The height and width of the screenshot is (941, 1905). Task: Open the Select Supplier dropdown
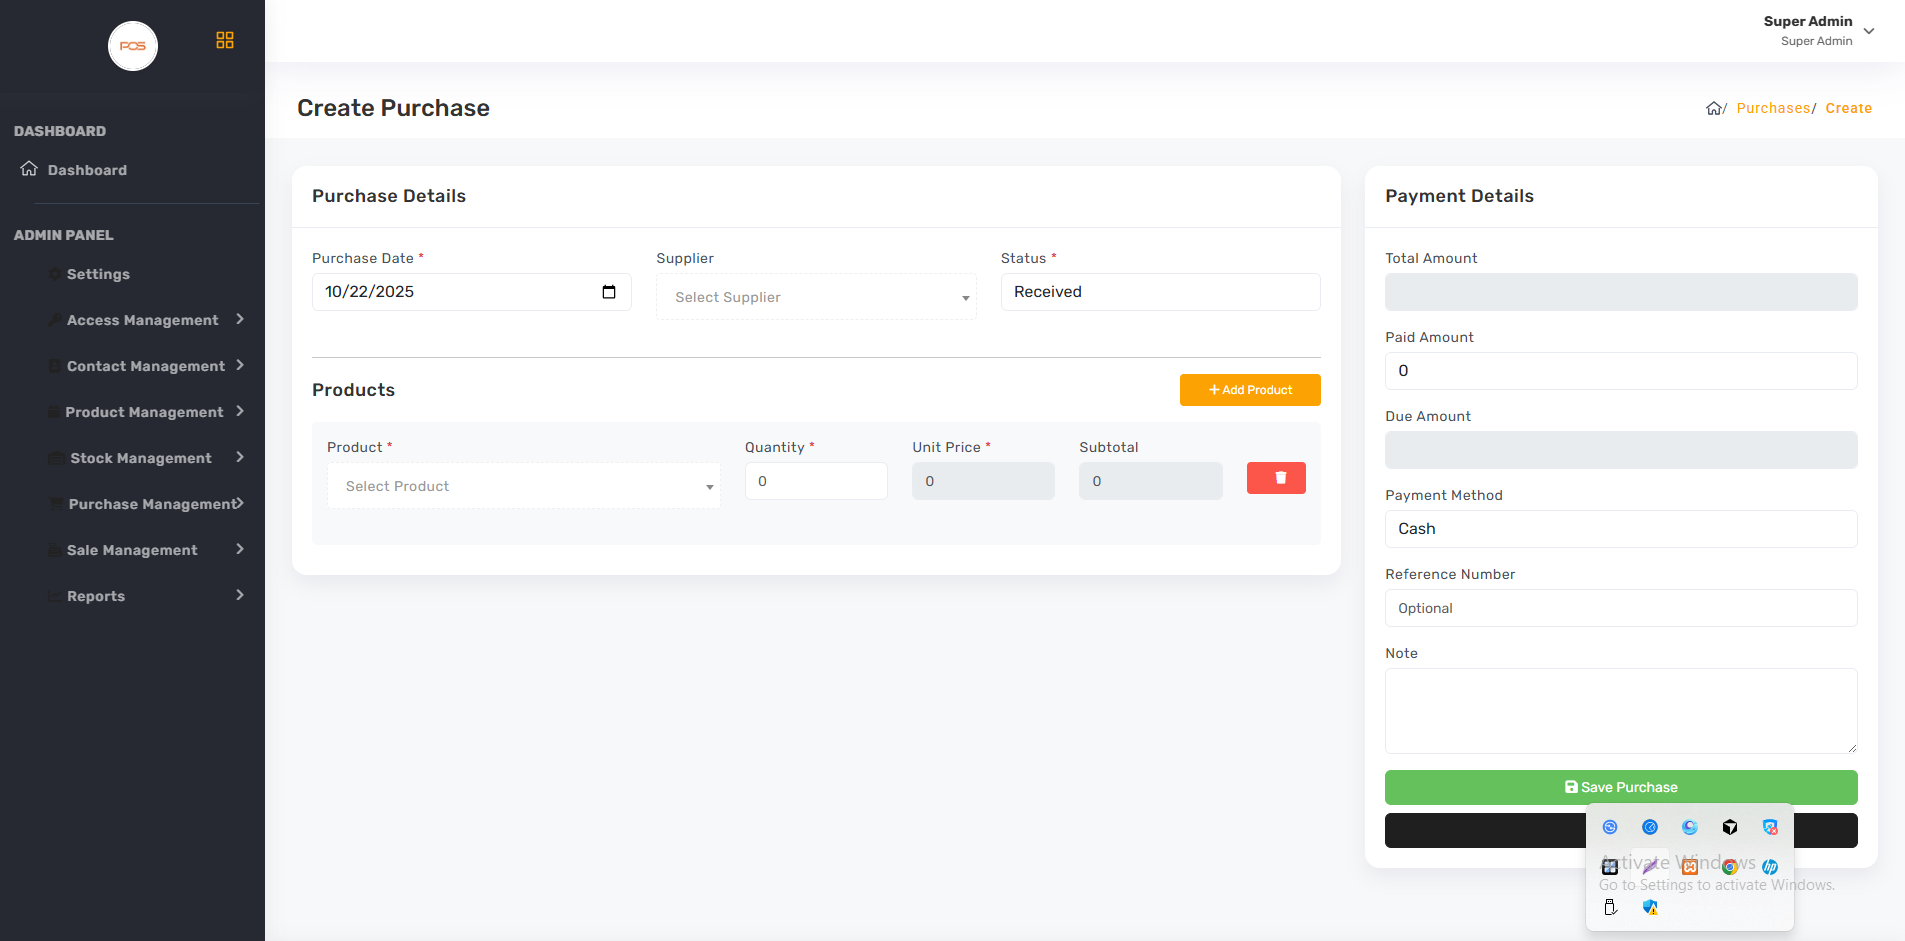(816, 297)
